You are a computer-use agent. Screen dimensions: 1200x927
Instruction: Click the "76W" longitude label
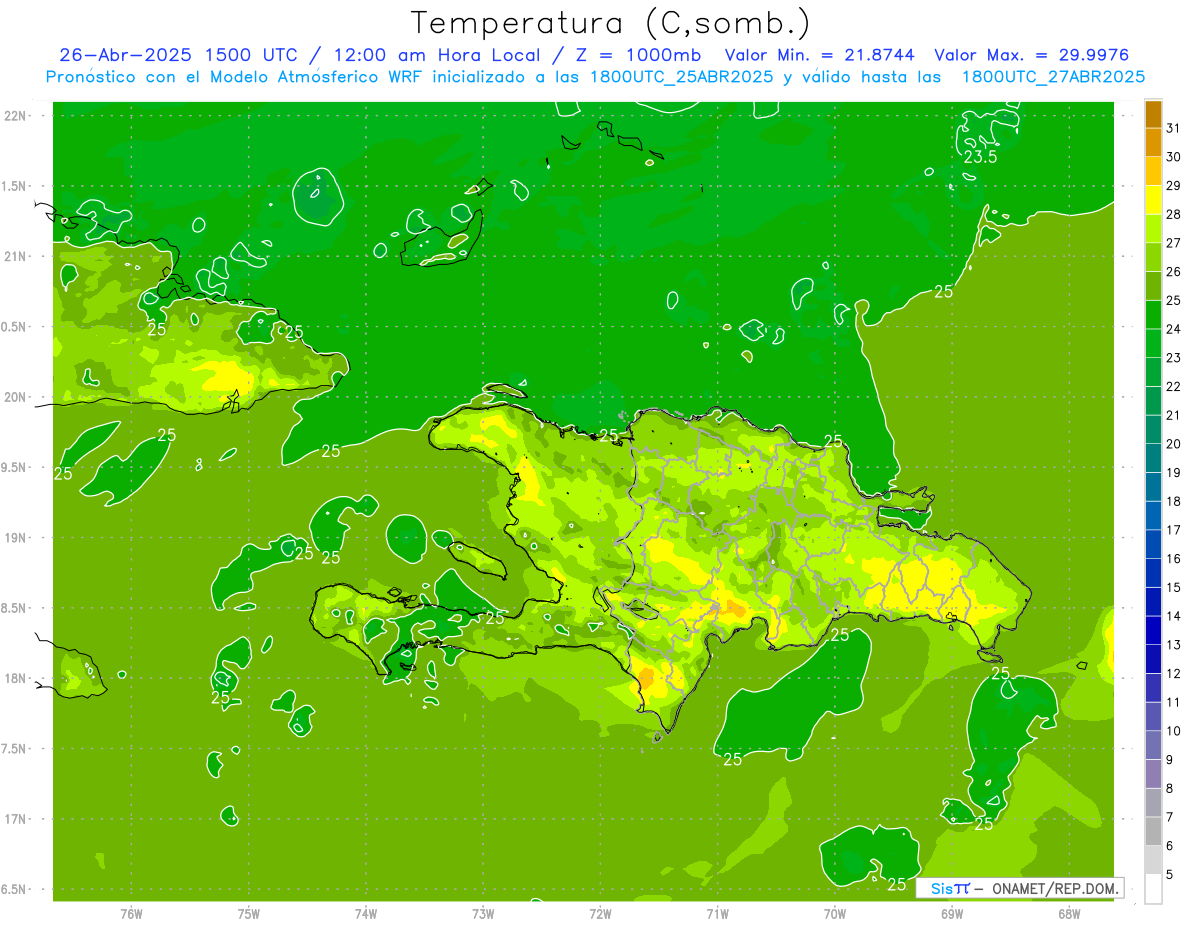131,914
